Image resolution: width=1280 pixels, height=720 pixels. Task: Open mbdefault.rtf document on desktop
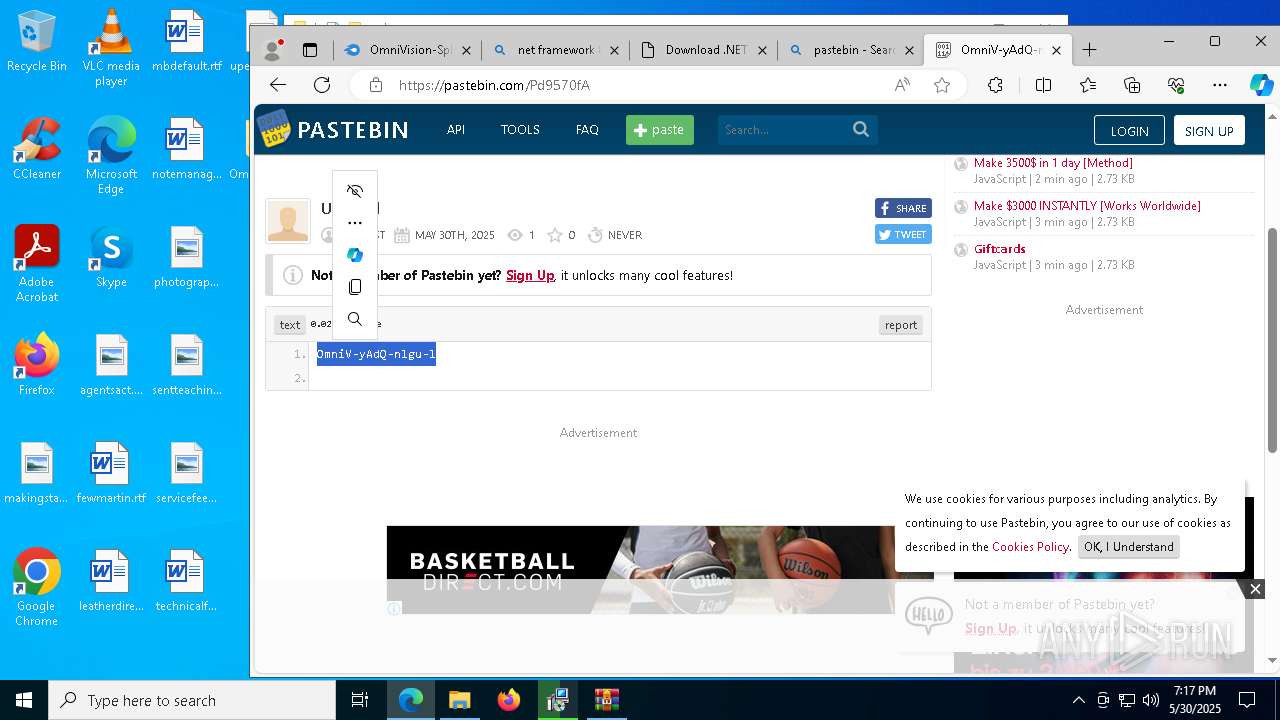(186, 40)
